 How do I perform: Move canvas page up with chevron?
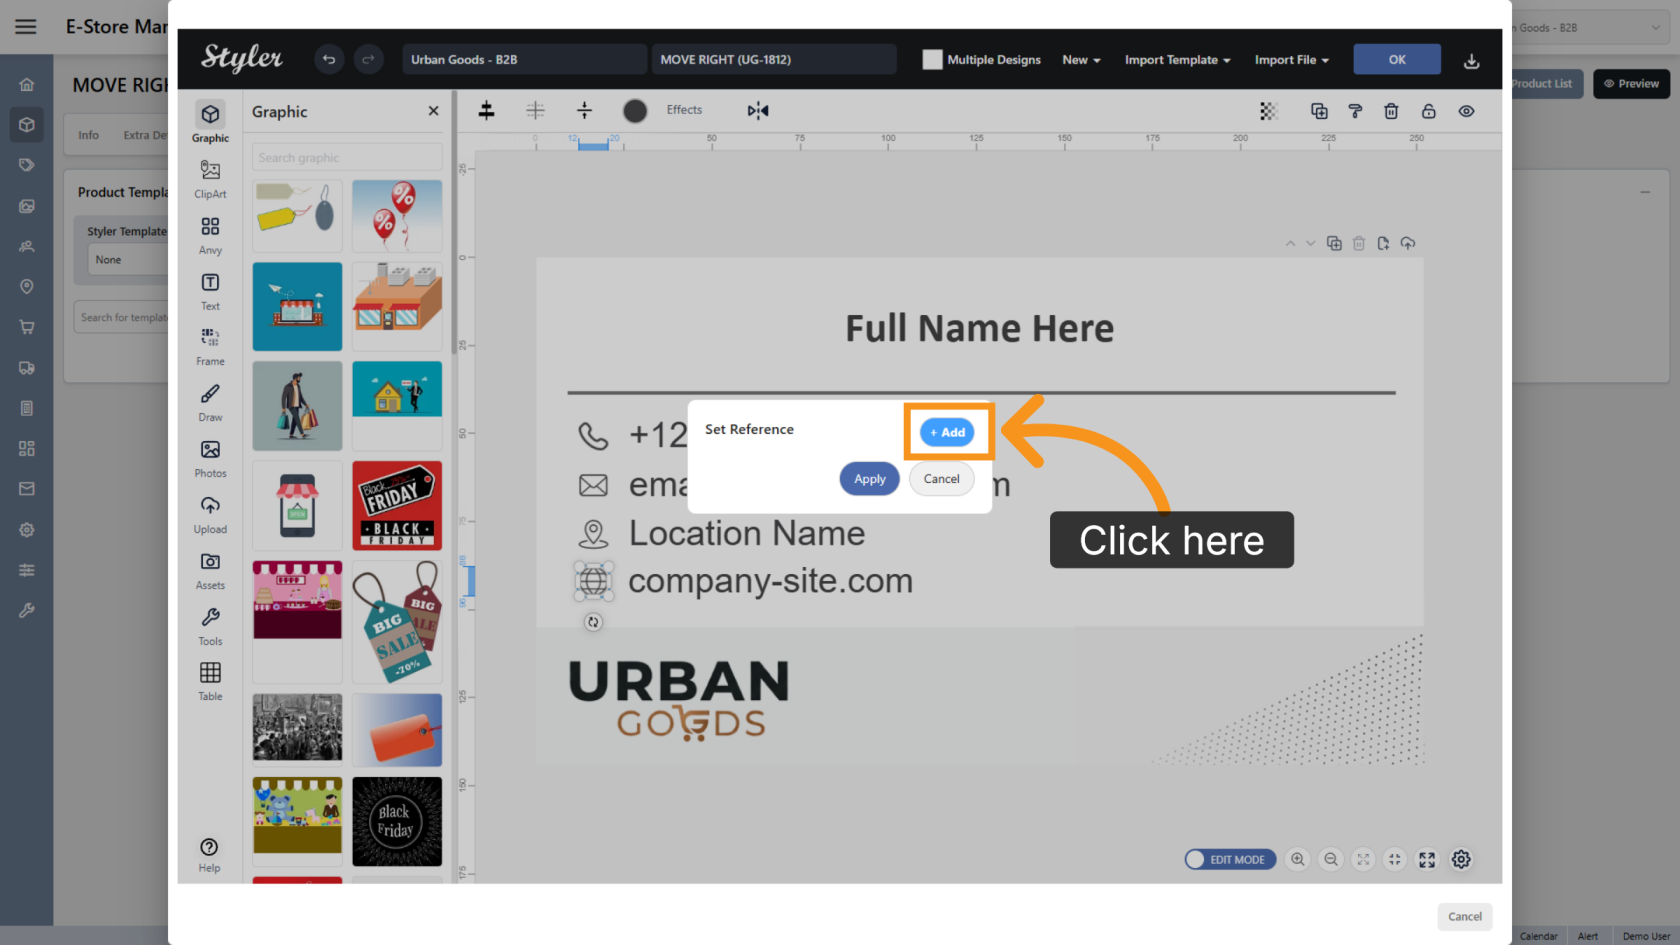coord(1290,243)
